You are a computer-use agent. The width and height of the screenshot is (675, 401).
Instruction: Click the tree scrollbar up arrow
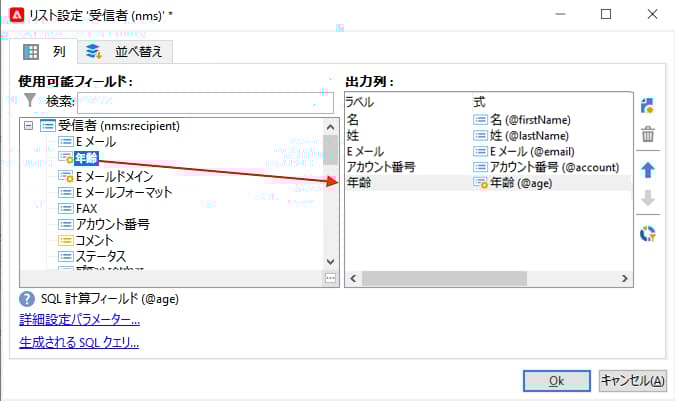(330, 127)
